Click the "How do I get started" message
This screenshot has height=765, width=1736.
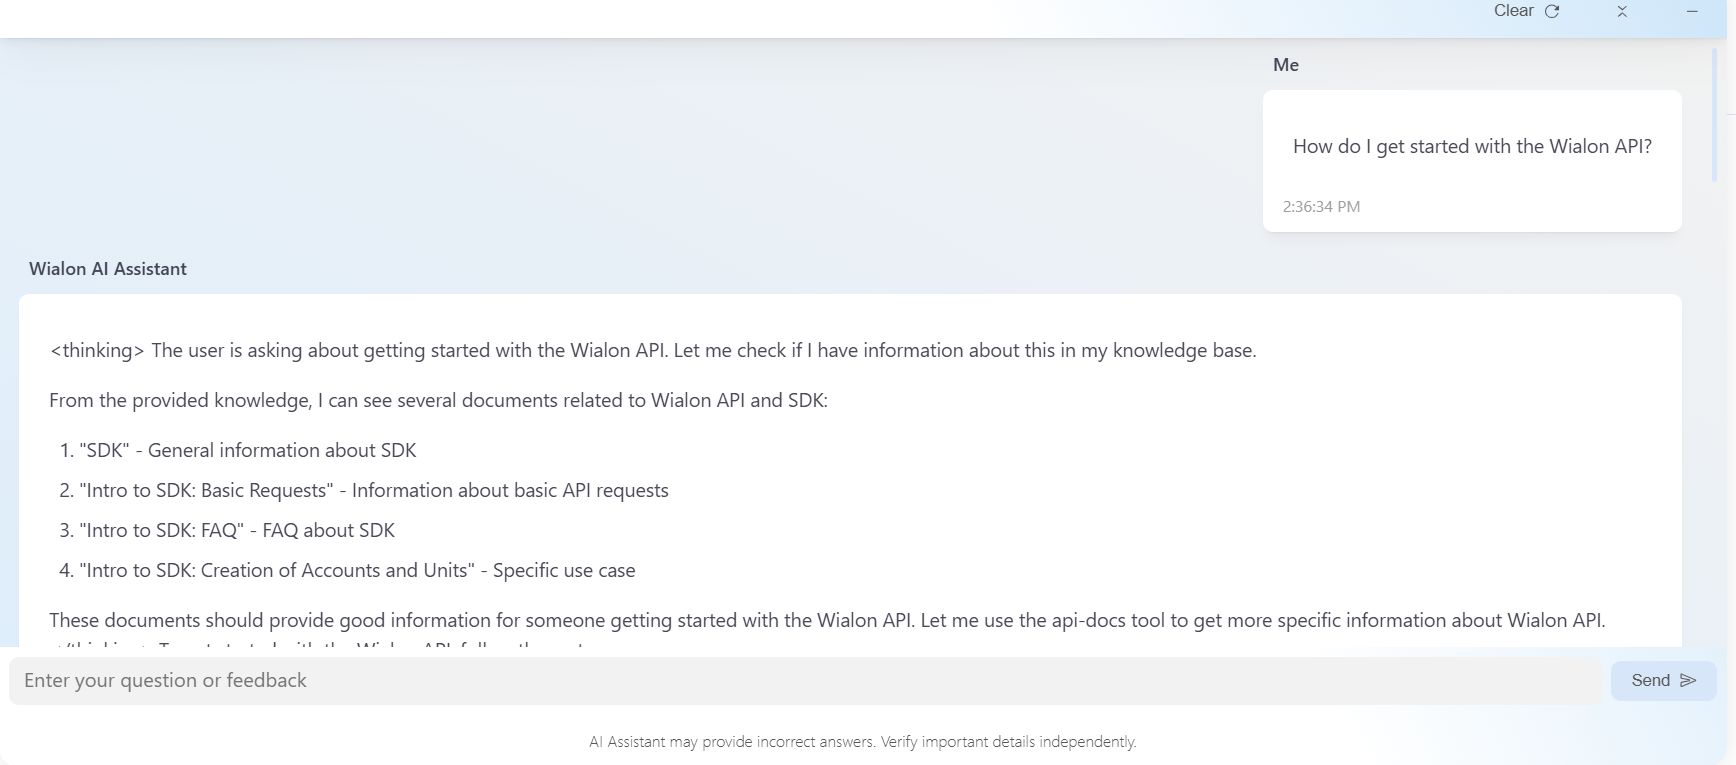[1472, 146]
